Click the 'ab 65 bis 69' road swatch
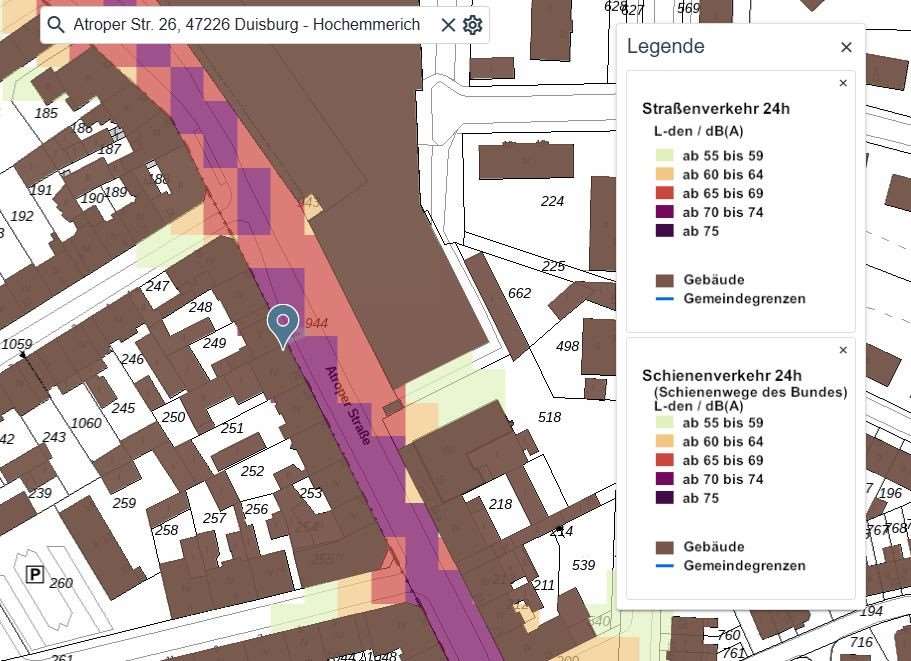Viewport: 911px width, 661px height. 665,193
